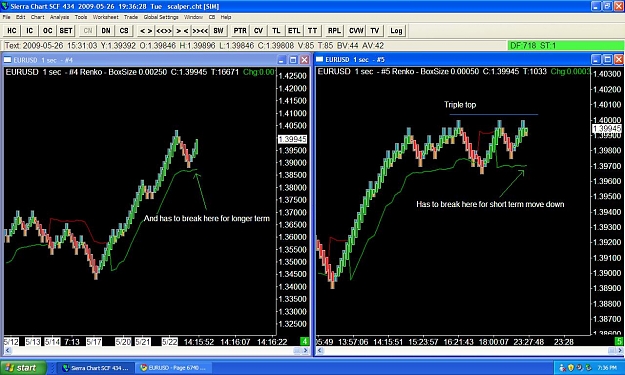This screenshot has width=625, height=375.
Task: Click the 1.40500 price axis label
Action: [292, 126]
